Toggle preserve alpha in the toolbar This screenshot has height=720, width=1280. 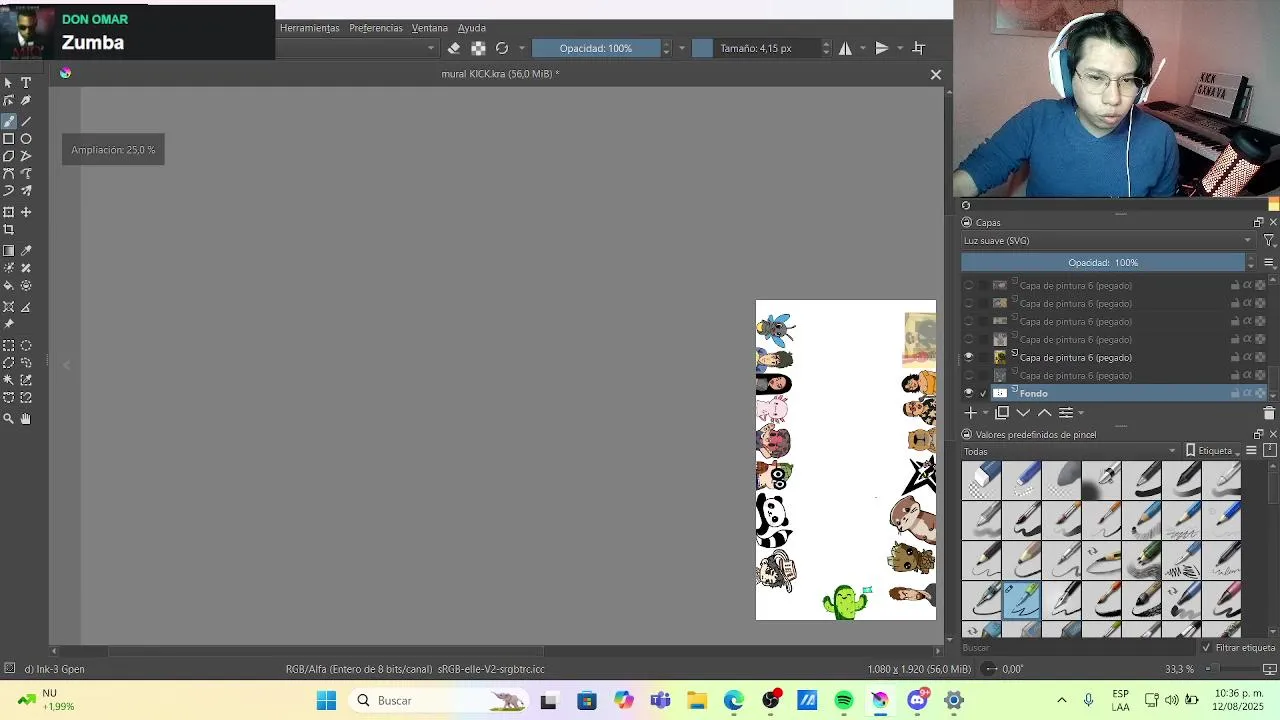[x=478, y=48]
